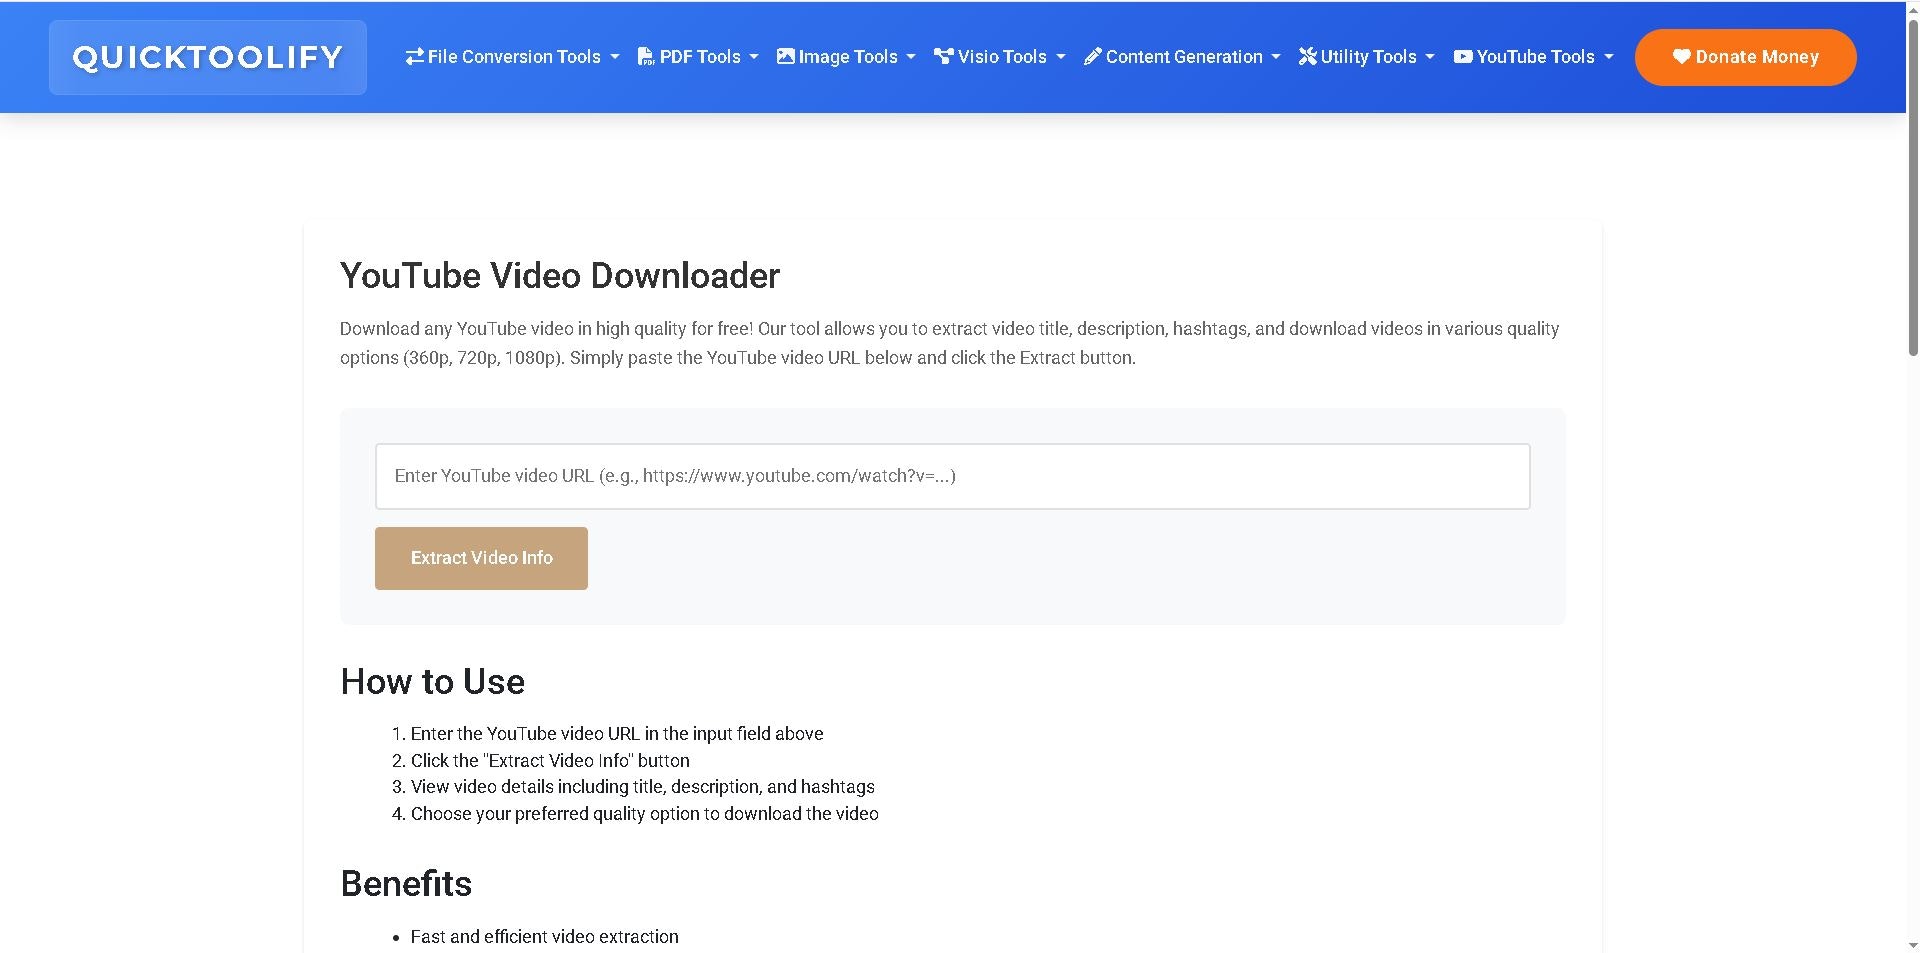1920x953 pixels.
Task: Click the page vertical scrollbar thumb
Action: click(1913, 190)
